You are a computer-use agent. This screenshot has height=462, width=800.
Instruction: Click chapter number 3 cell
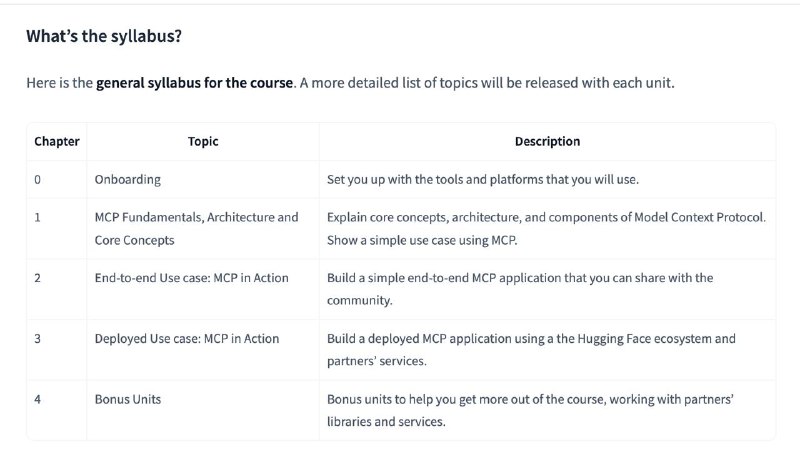click(x=57, y=350)
